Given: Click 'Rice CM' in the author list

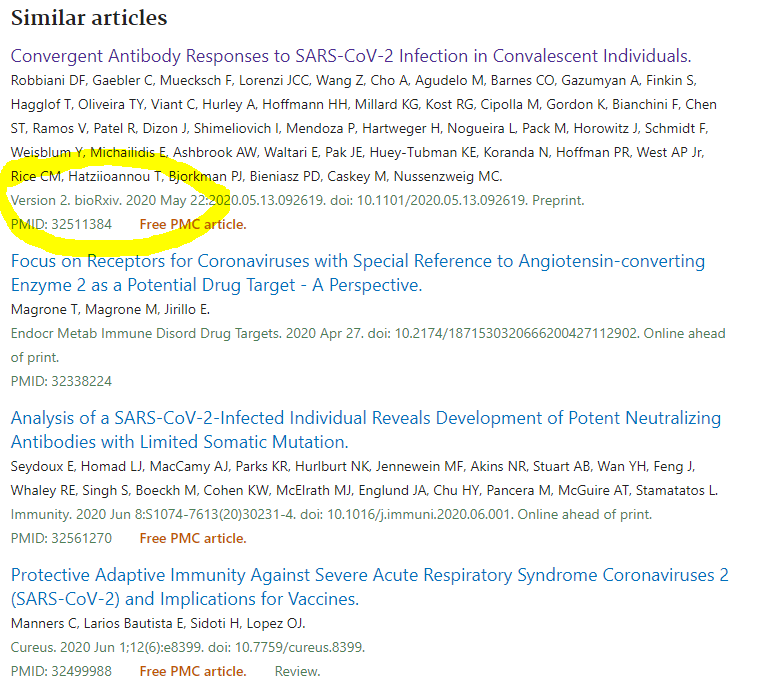Looking at the screenshot, I should pyautogui.click(x=35, y=176).
